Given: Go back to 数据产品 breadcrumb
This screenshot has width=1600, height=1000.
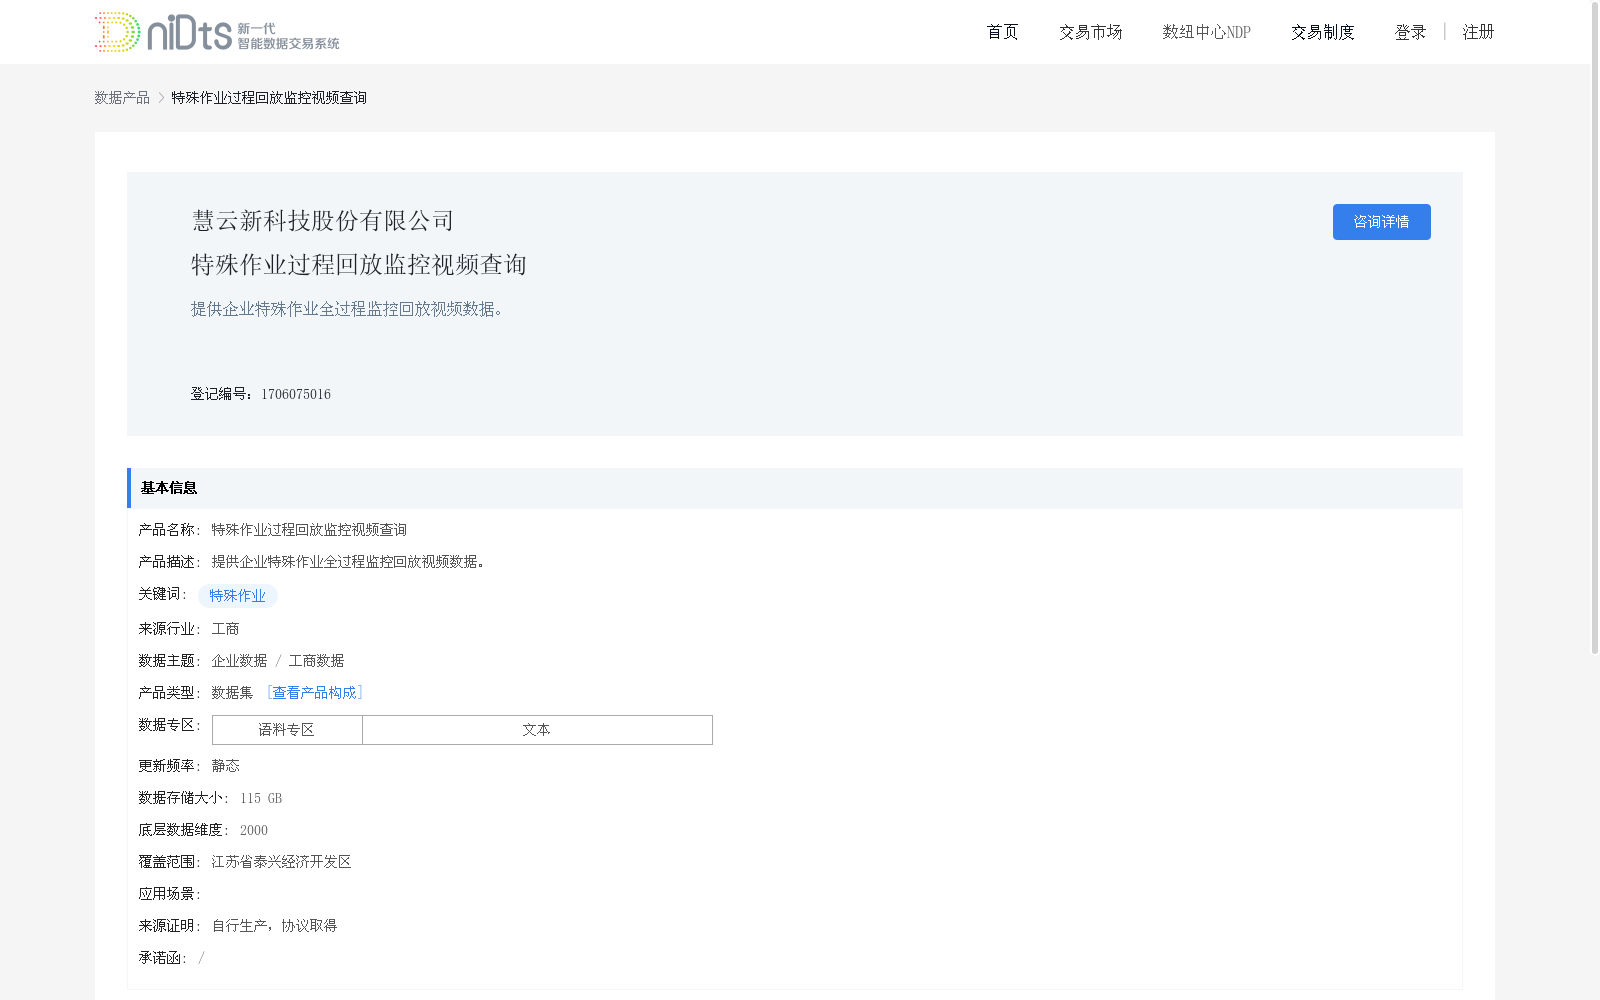Looking at the screenshot, I should [122, 97].
